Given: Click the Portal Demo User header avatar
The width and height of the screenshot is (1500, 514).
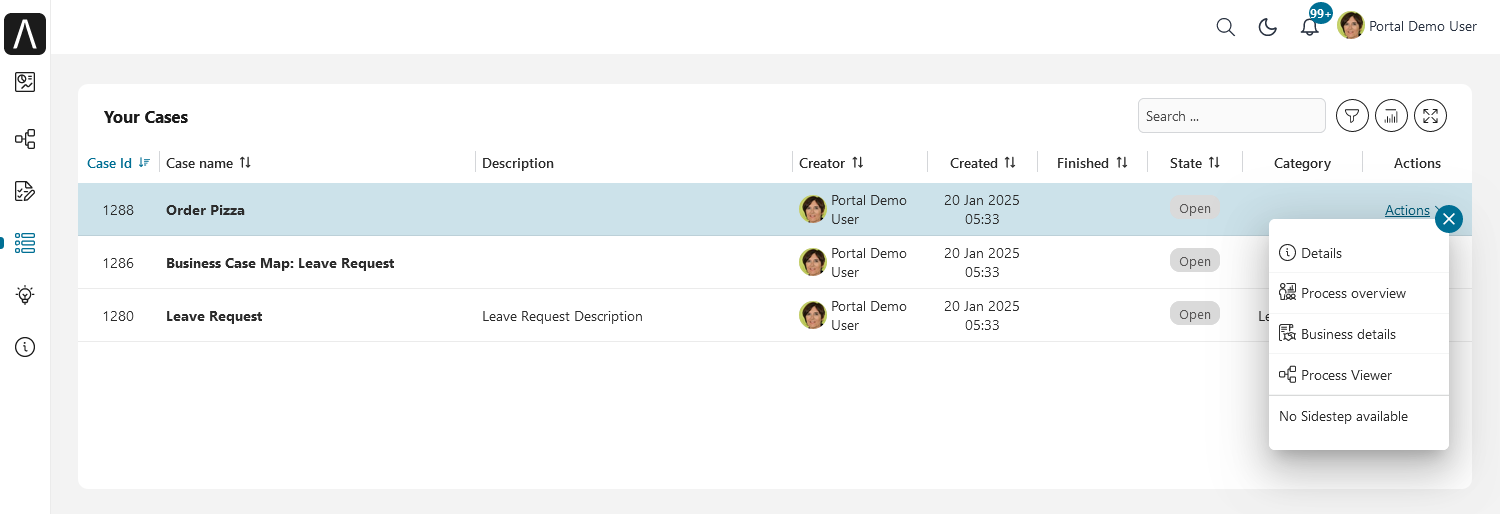Looking at the screenshot, I should 1351,26.
